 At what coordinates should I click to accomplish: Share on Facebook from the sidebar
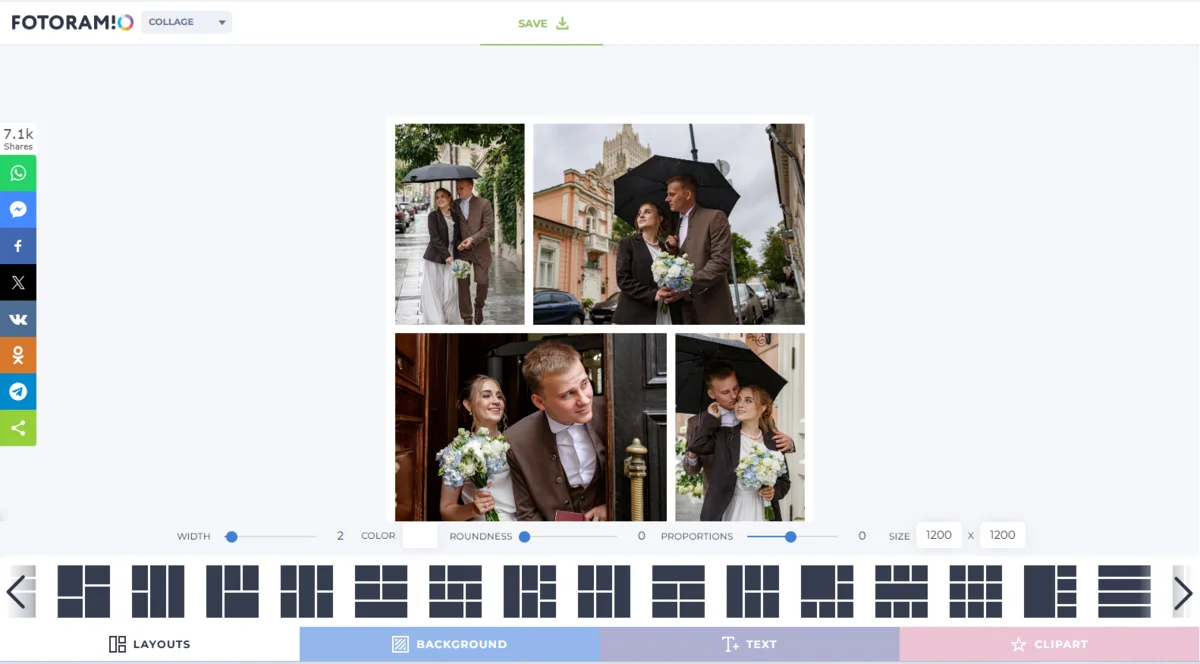[x=18, y=246]
